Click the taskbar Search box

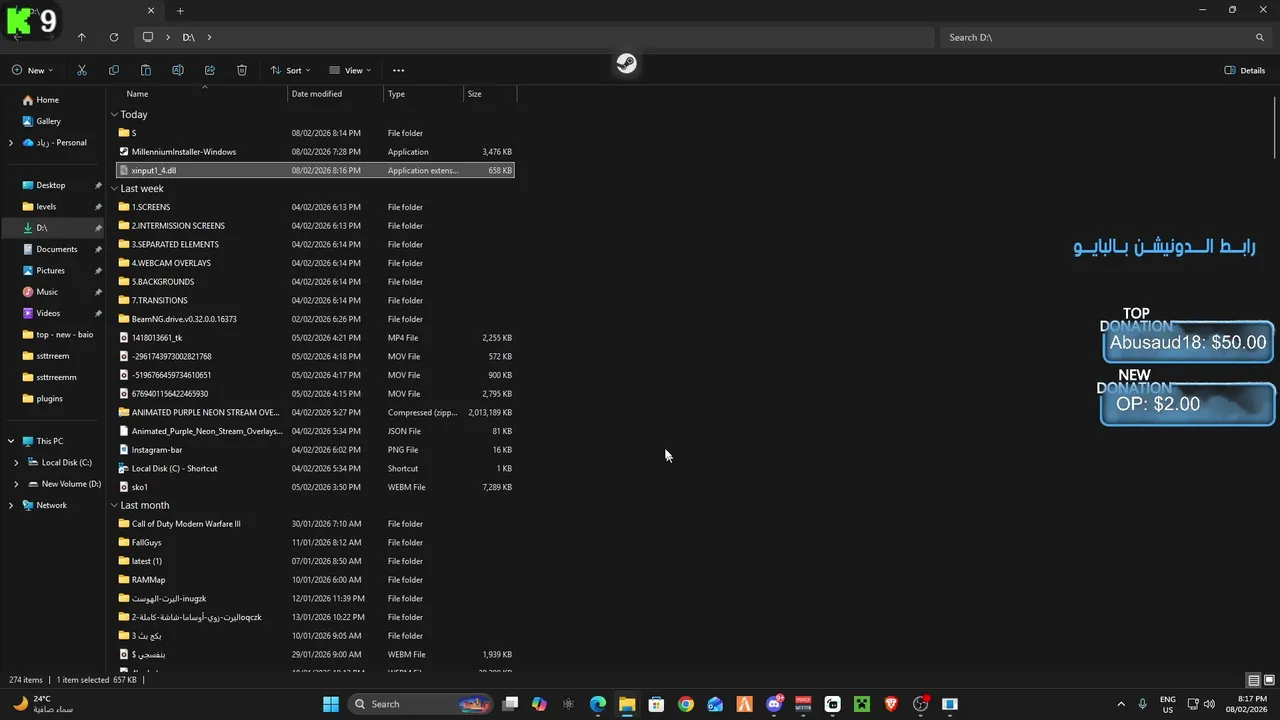[421, 704]
